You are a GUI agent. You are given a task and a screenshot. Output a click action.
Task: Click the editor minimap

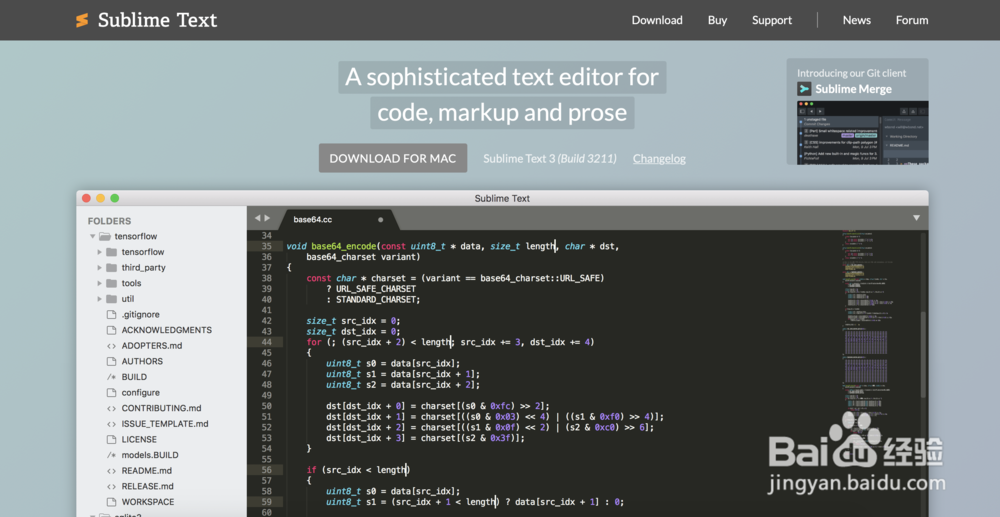point(878,373)
